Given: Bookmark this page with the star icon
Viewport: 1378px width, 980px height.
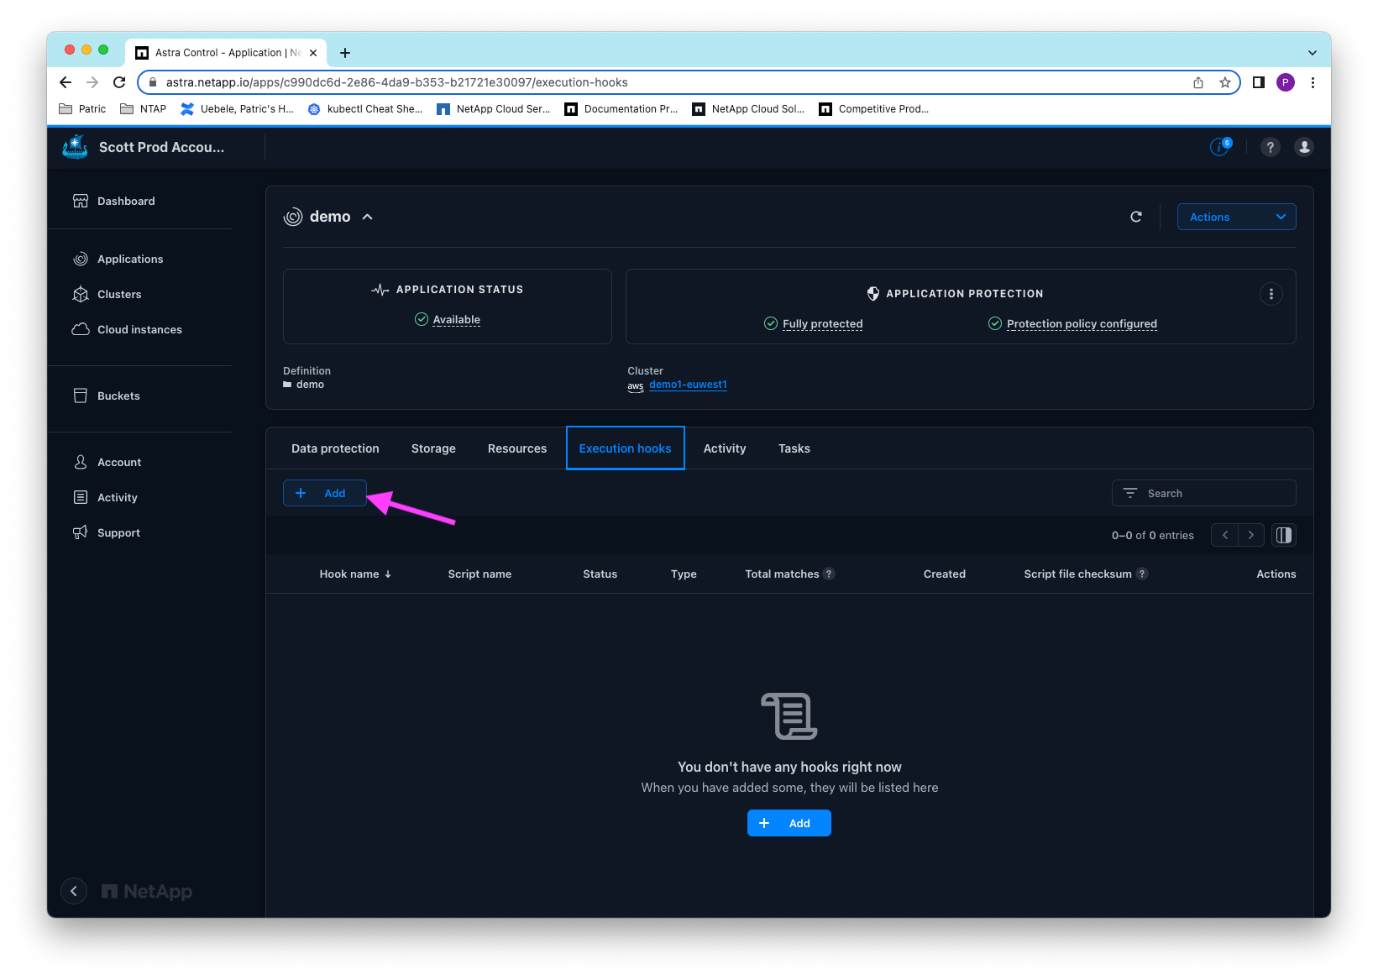Looking at the screenshot, I should [x=1224, y=83].
